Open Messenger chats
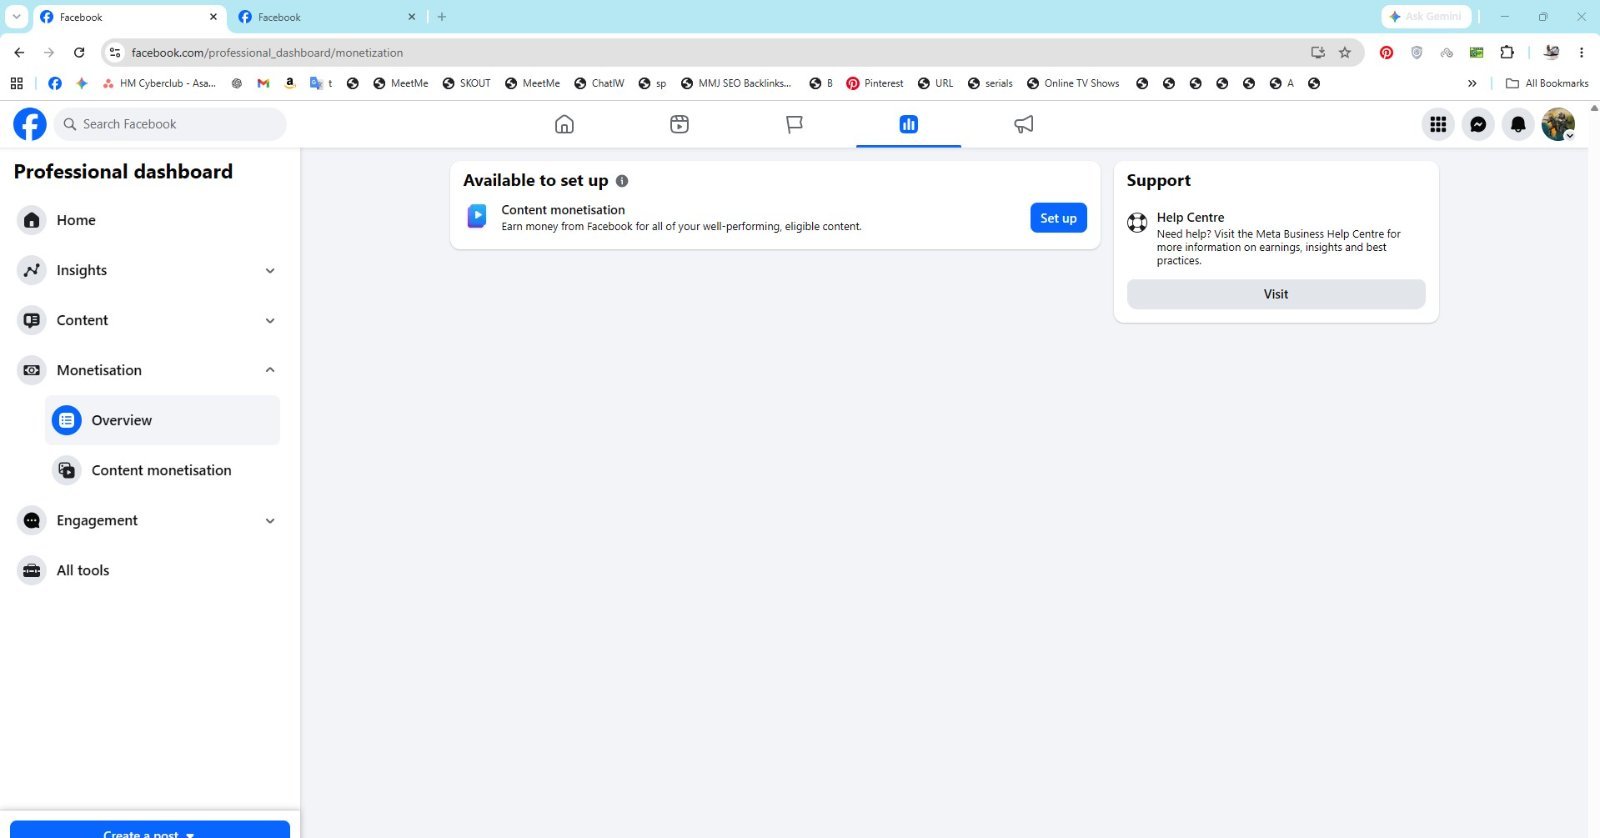1600x838 pixels. [x=1478, y=124]
